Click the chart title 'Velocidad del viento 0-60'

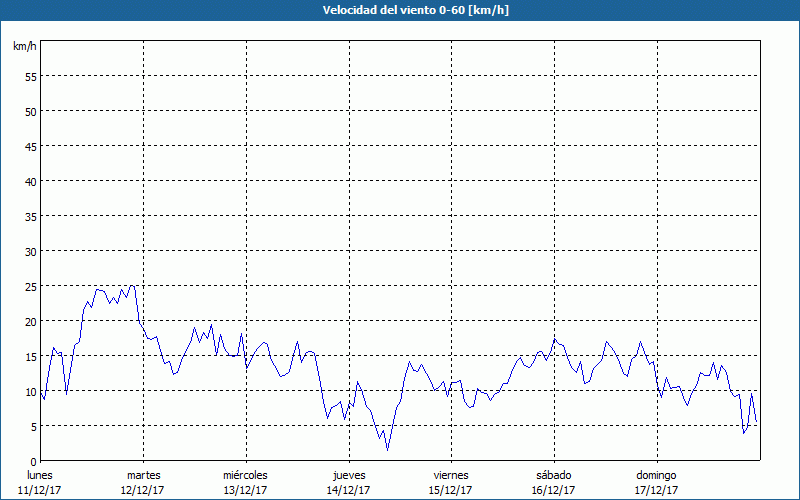pyautogui.click(x=399, y=10)
